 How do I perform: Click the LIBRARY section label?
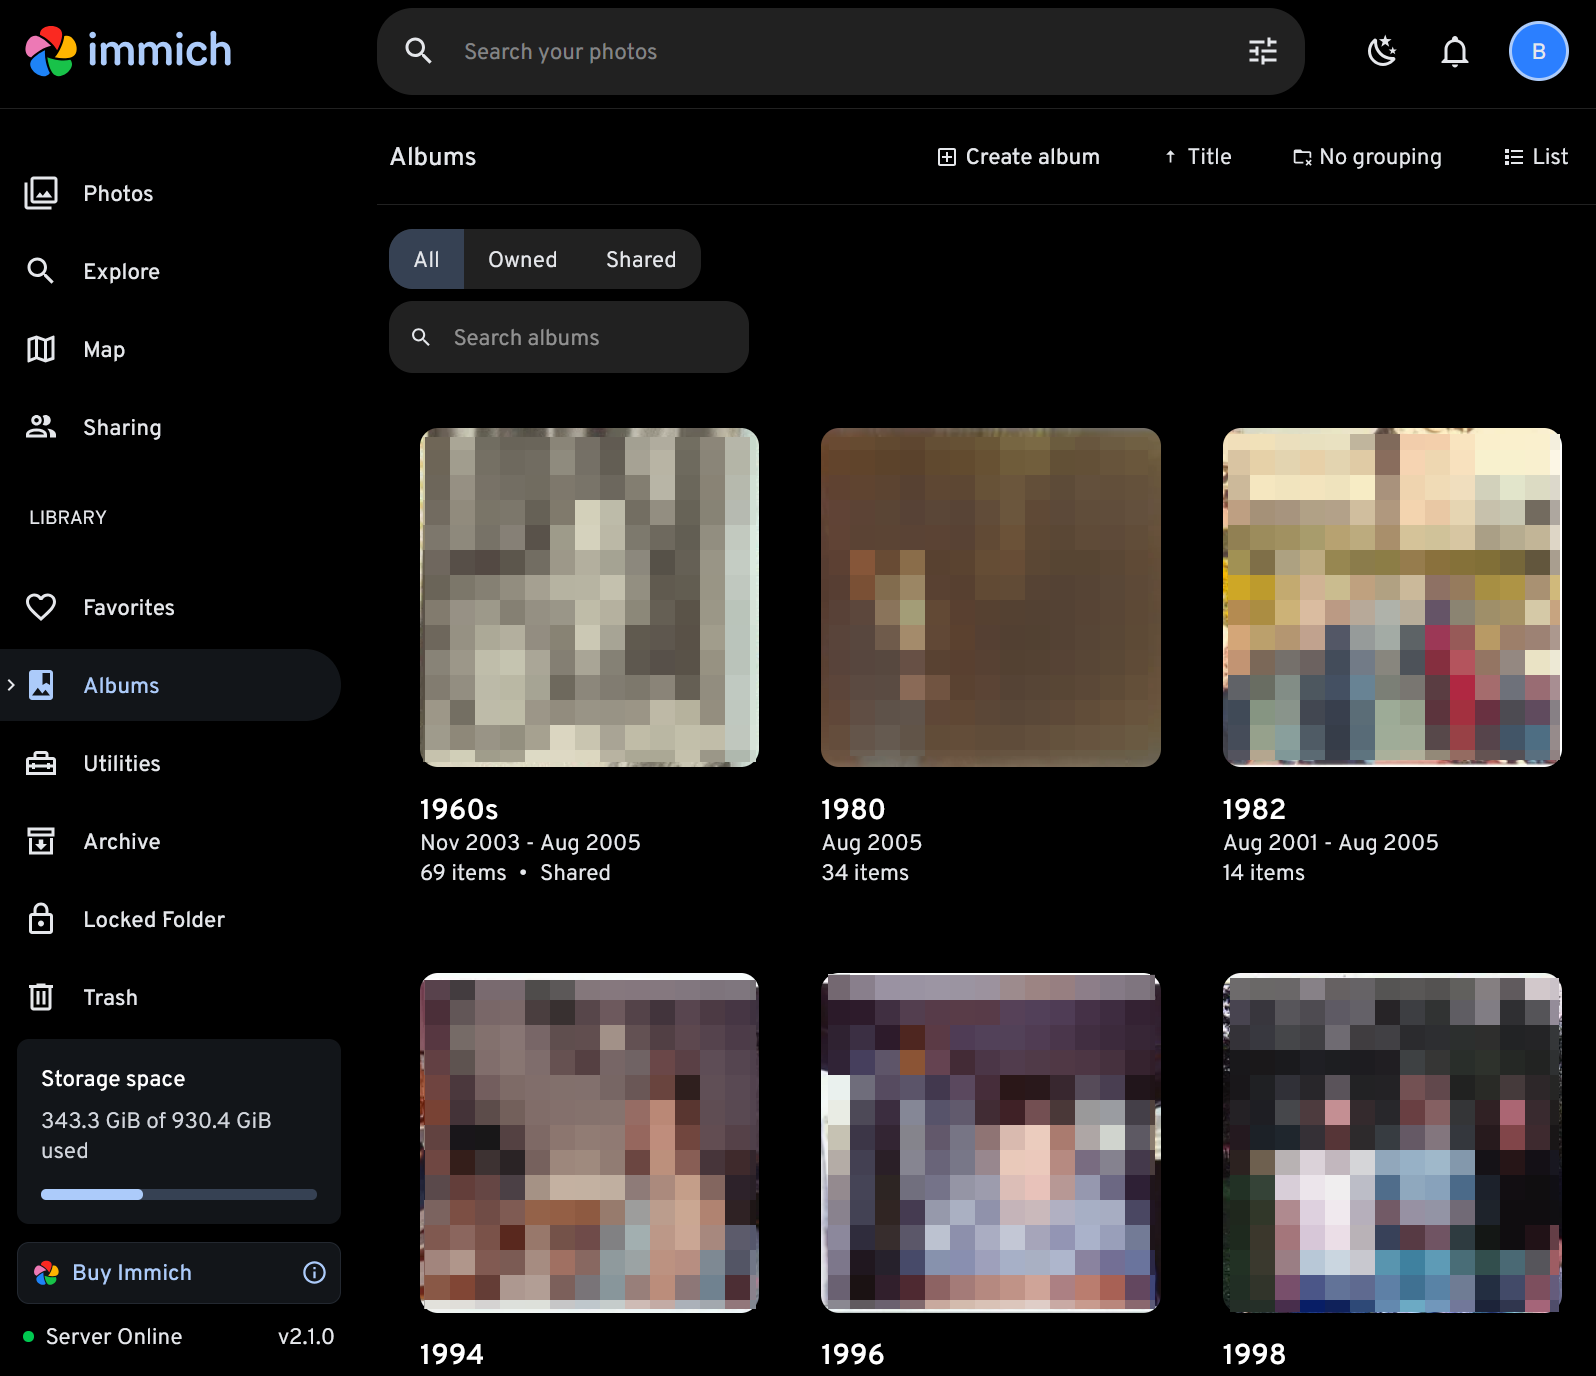[x=67, y=517]
